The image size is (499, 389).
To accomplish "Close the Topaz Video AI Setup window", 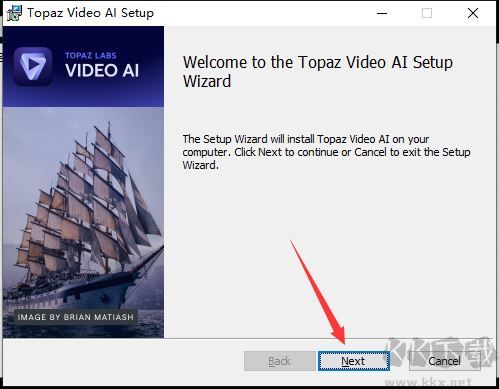I will tap(473, 13).
